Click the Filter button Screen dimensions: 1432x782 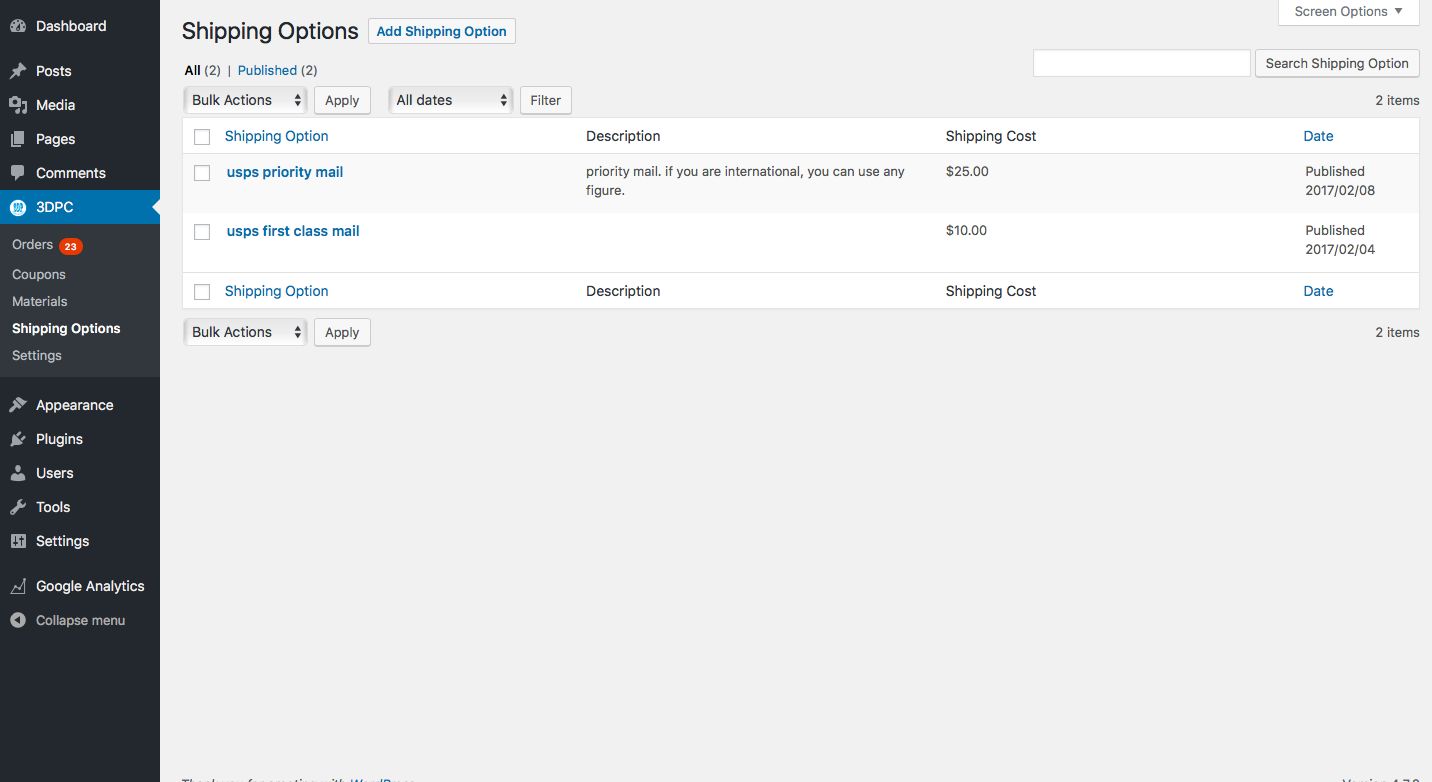pos(545,100)
